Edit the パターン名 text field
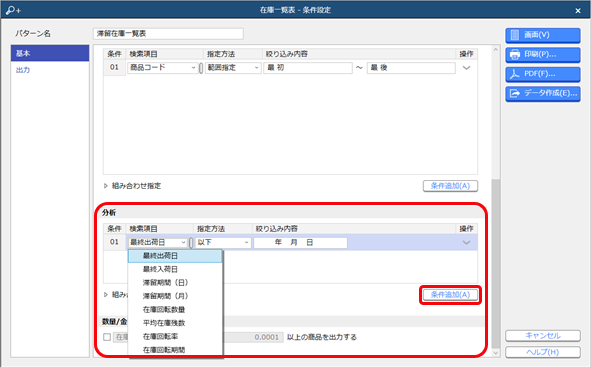Image resolution: width=591 pixels, height=368 pixels. point(168,34)
